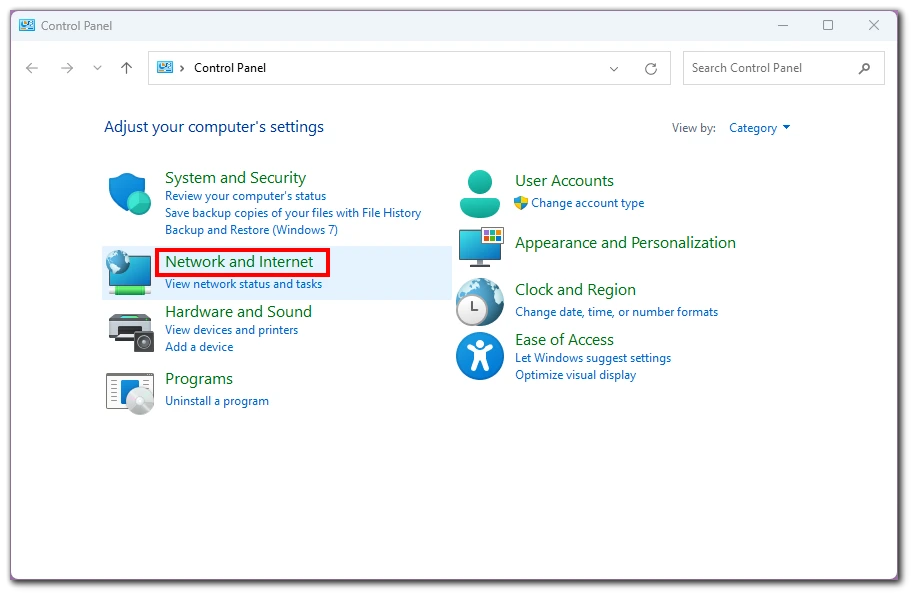Click the Network and Internet globe icon
This screenshot has width=916, height=598.
129,273
